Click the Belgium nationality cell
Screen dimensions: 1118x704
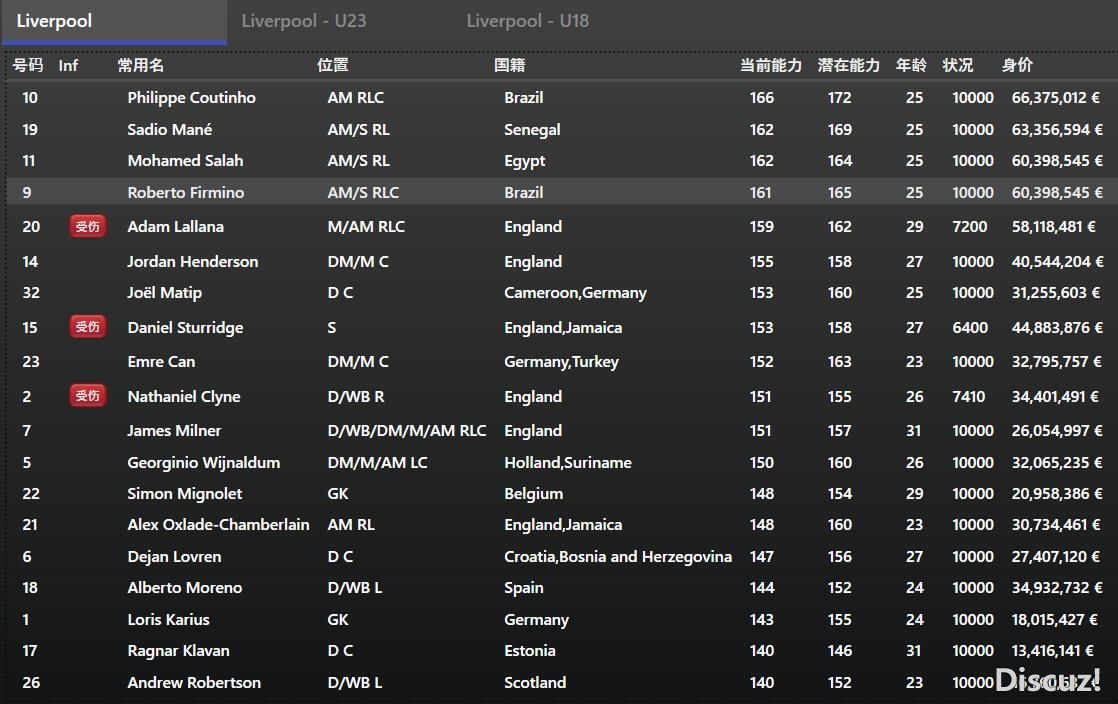(x=533, y=494)
